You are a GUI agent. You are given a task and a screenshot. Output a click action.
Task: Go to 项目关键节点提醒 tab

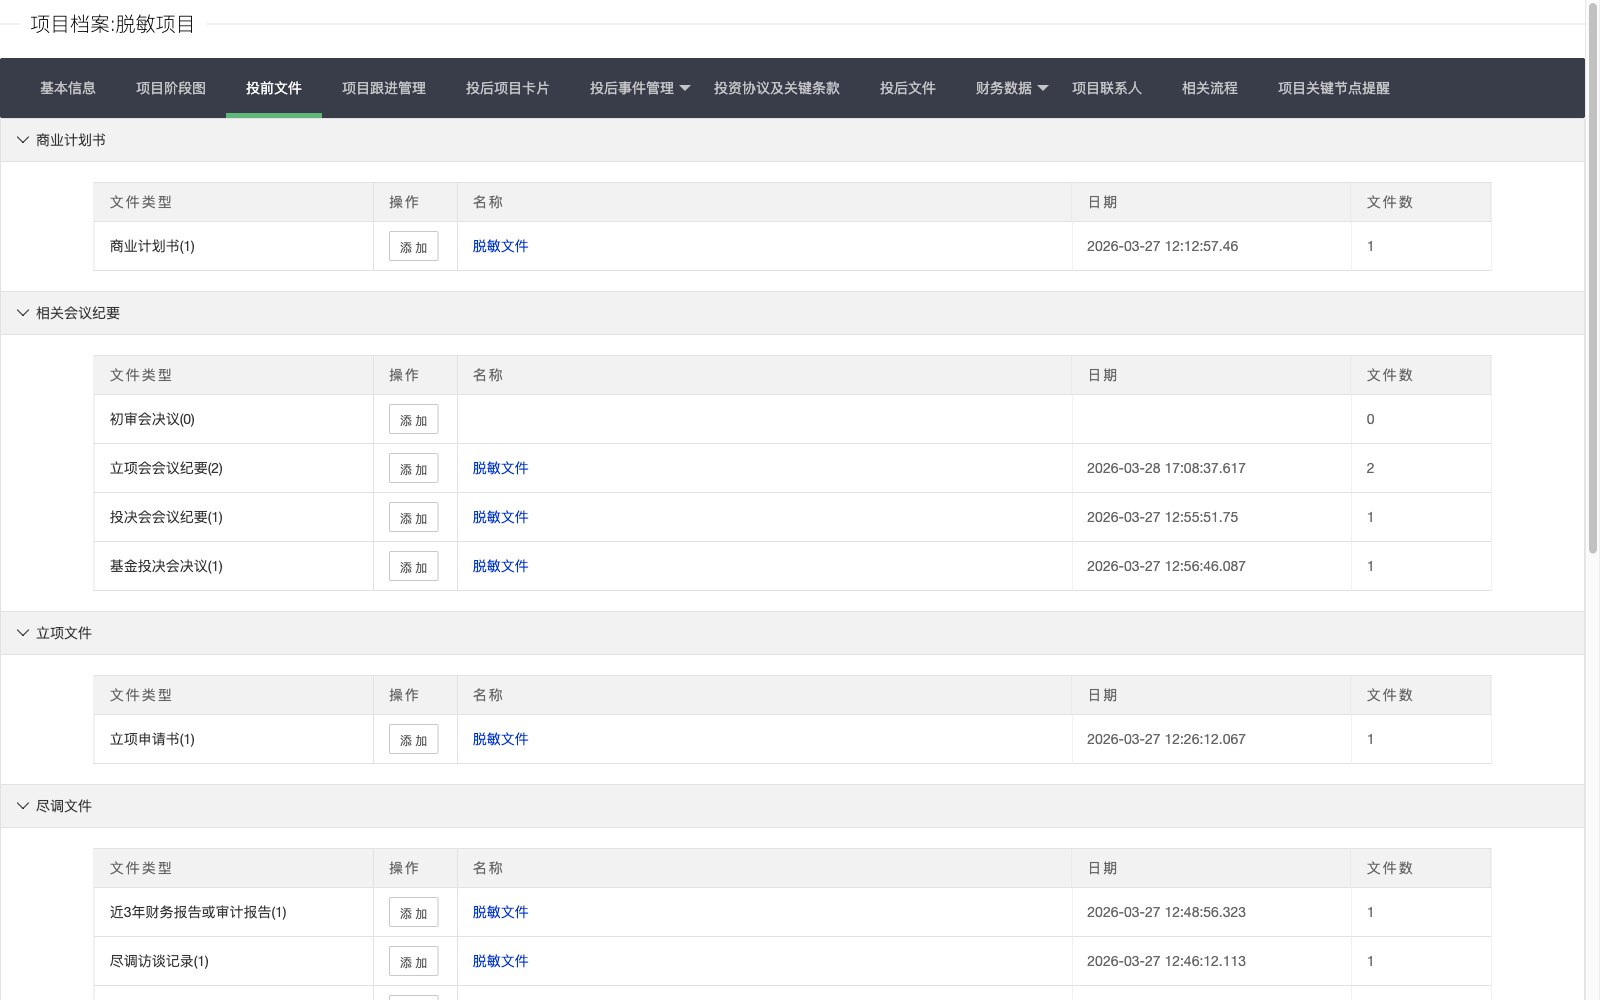[1333, 88]
